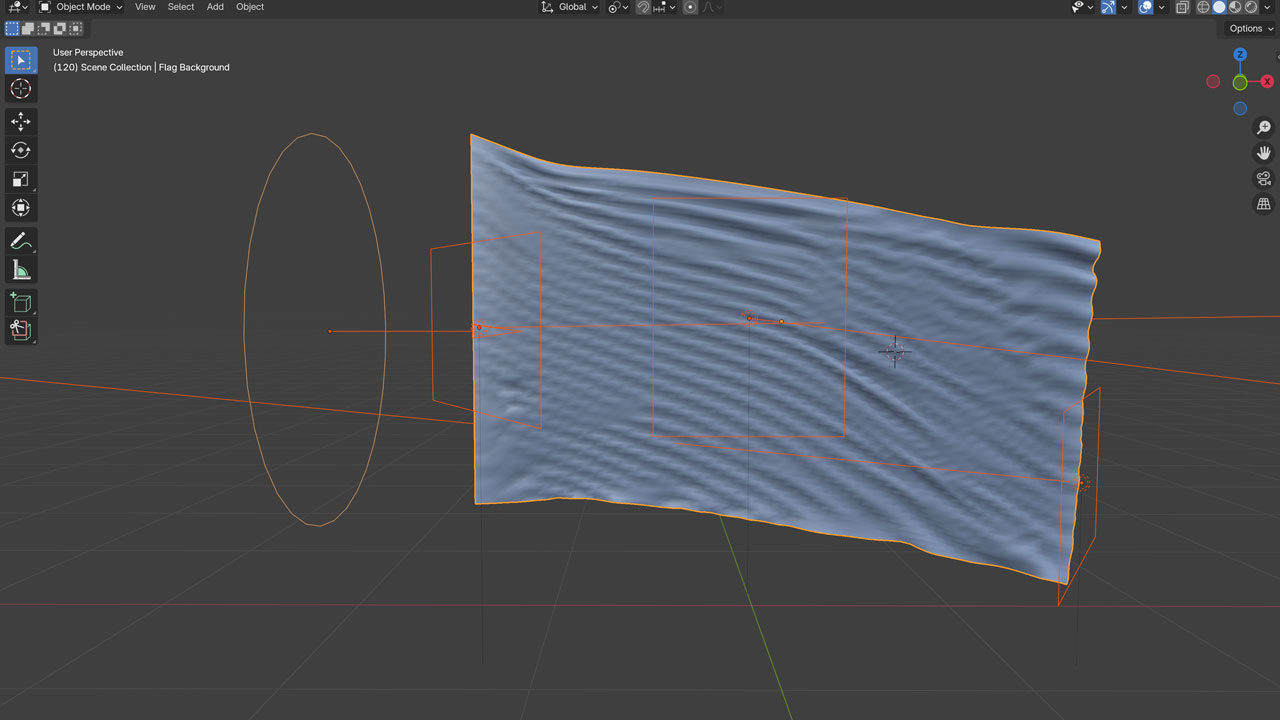The width and height of the screenshot is (1280, 720).
Task: Open the Select menu
Action: point(181,7)
